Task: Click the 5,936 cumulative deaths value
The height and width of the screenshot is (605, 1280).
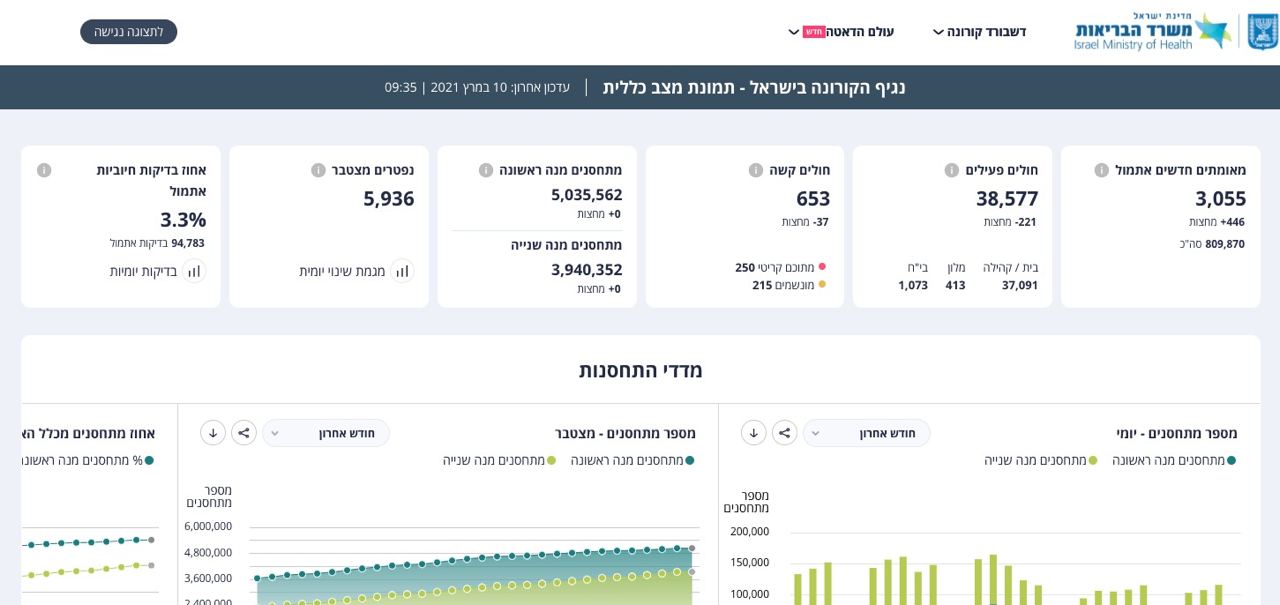Action: pos(389,198)
